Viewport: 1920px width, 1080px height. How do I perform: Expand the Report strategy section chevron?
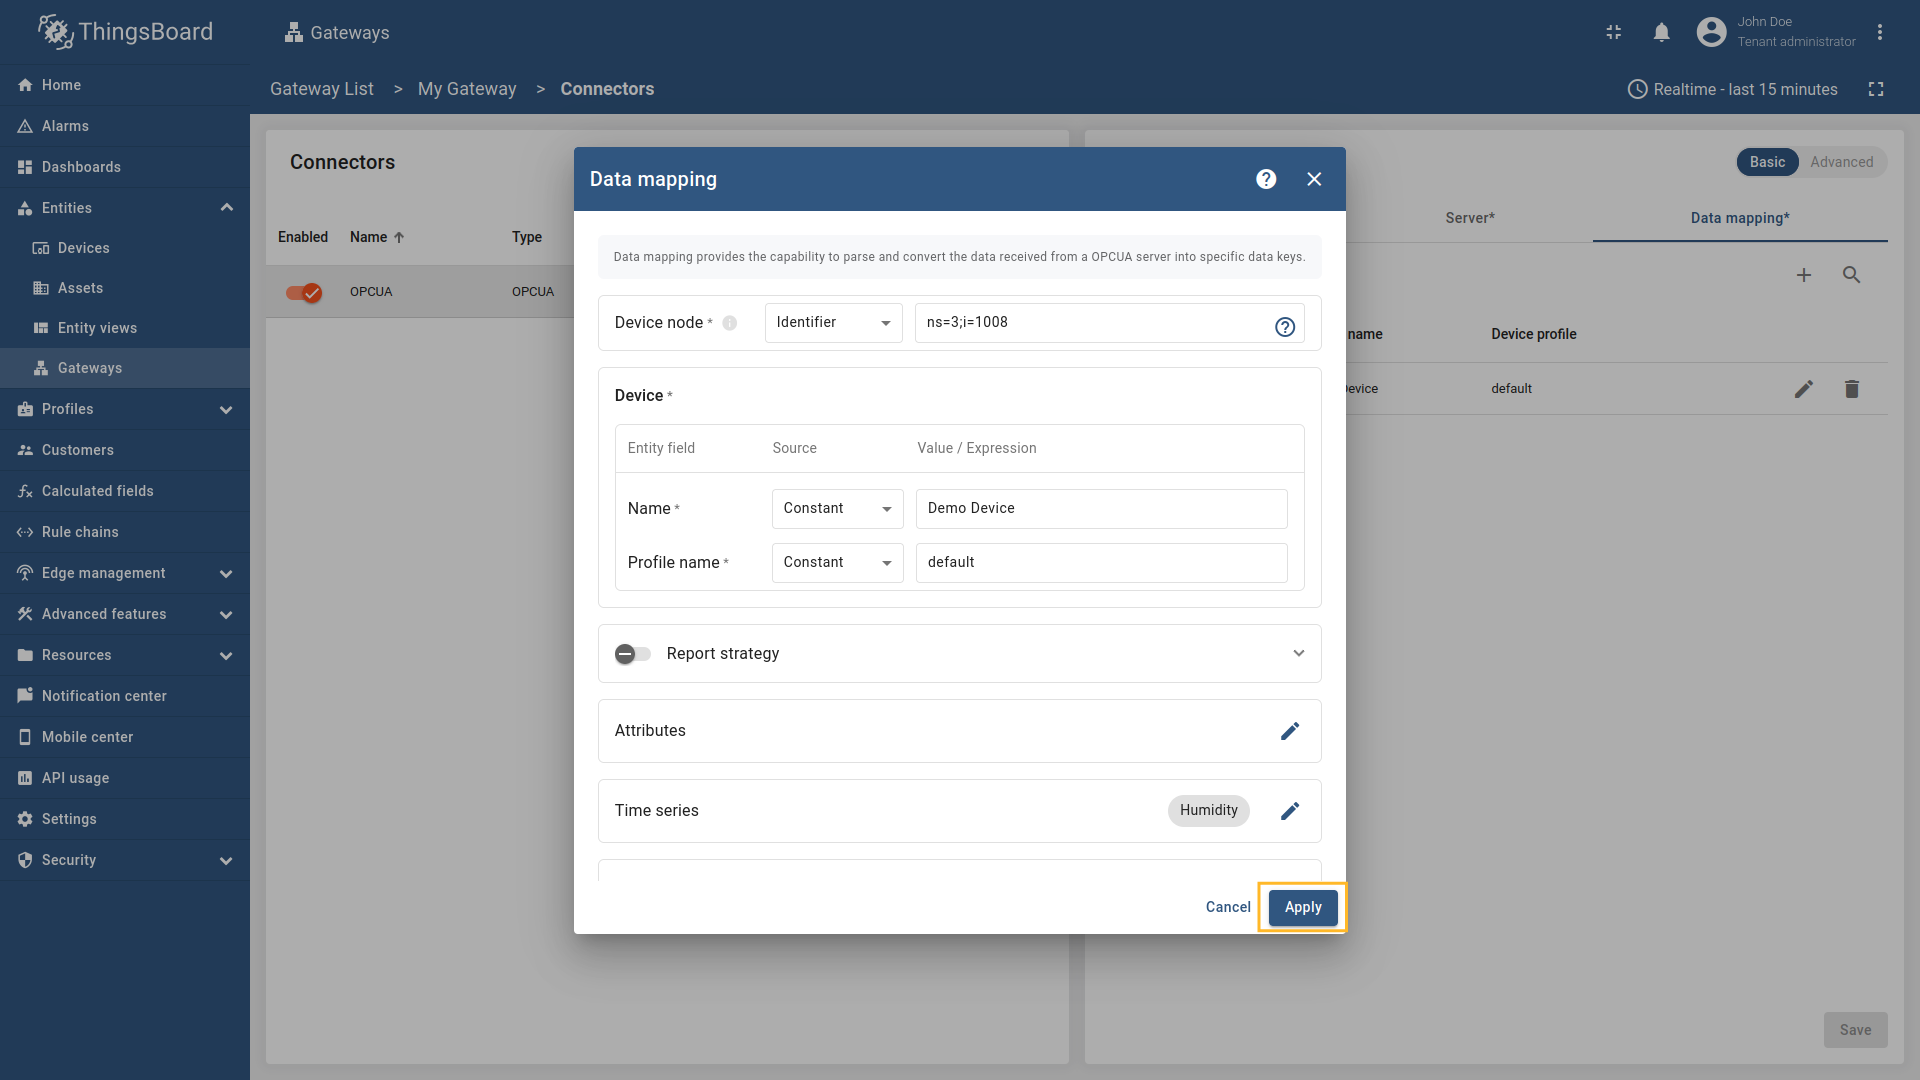point(1298,653)
